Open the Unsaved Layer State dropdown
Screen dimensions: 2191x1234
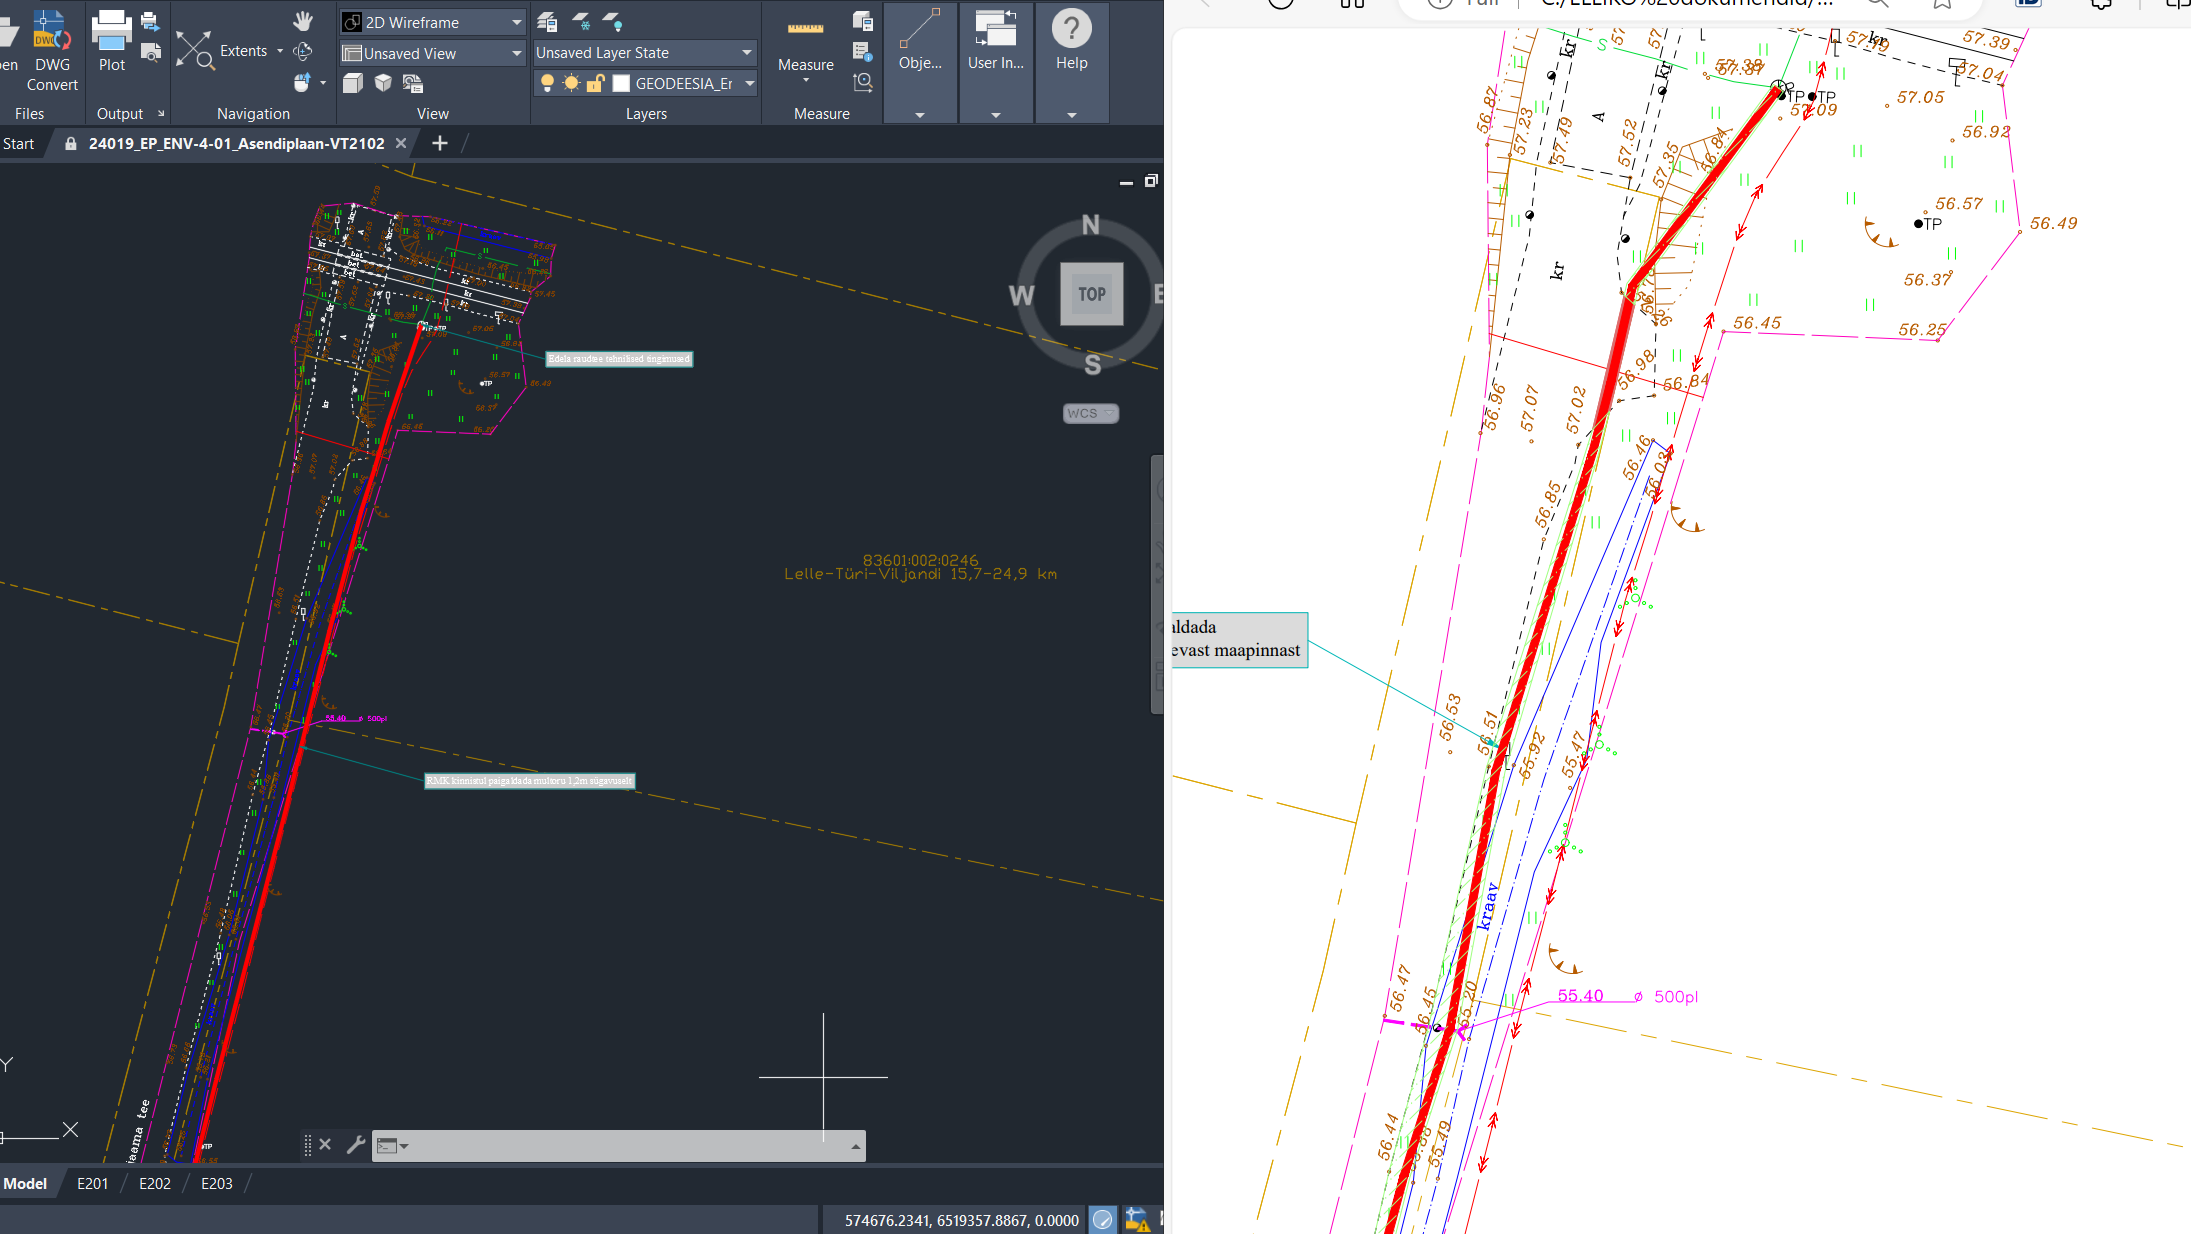coord(644,52)
